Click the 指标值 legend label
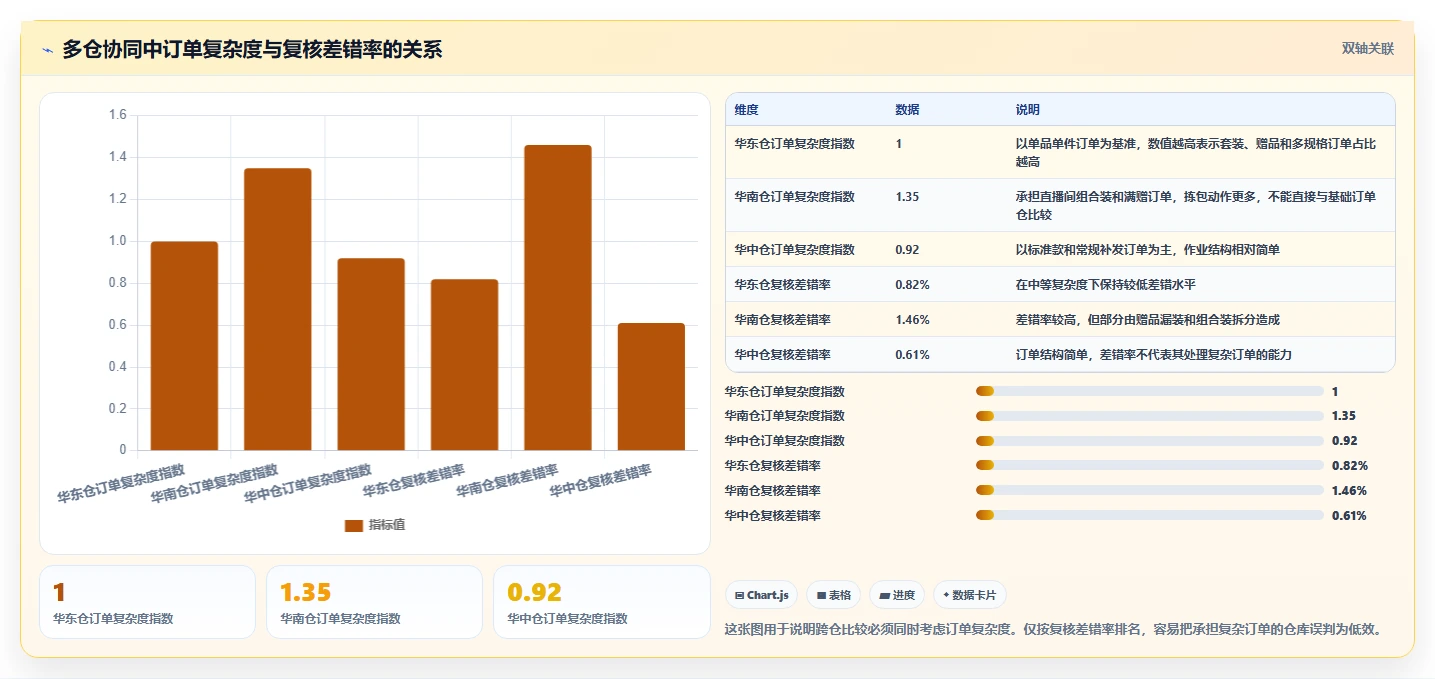Viewport: 1435px width, 679px height. 387,525
